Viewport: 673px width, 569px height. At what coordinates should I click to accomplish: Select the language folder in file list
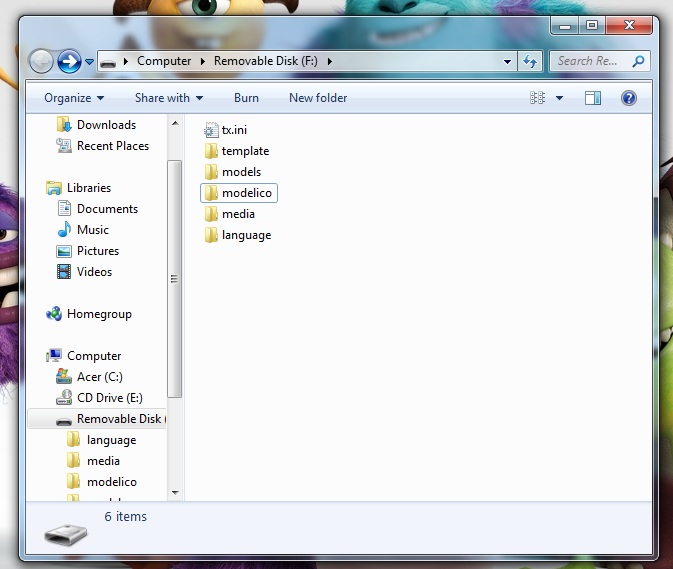click(246, 235)
